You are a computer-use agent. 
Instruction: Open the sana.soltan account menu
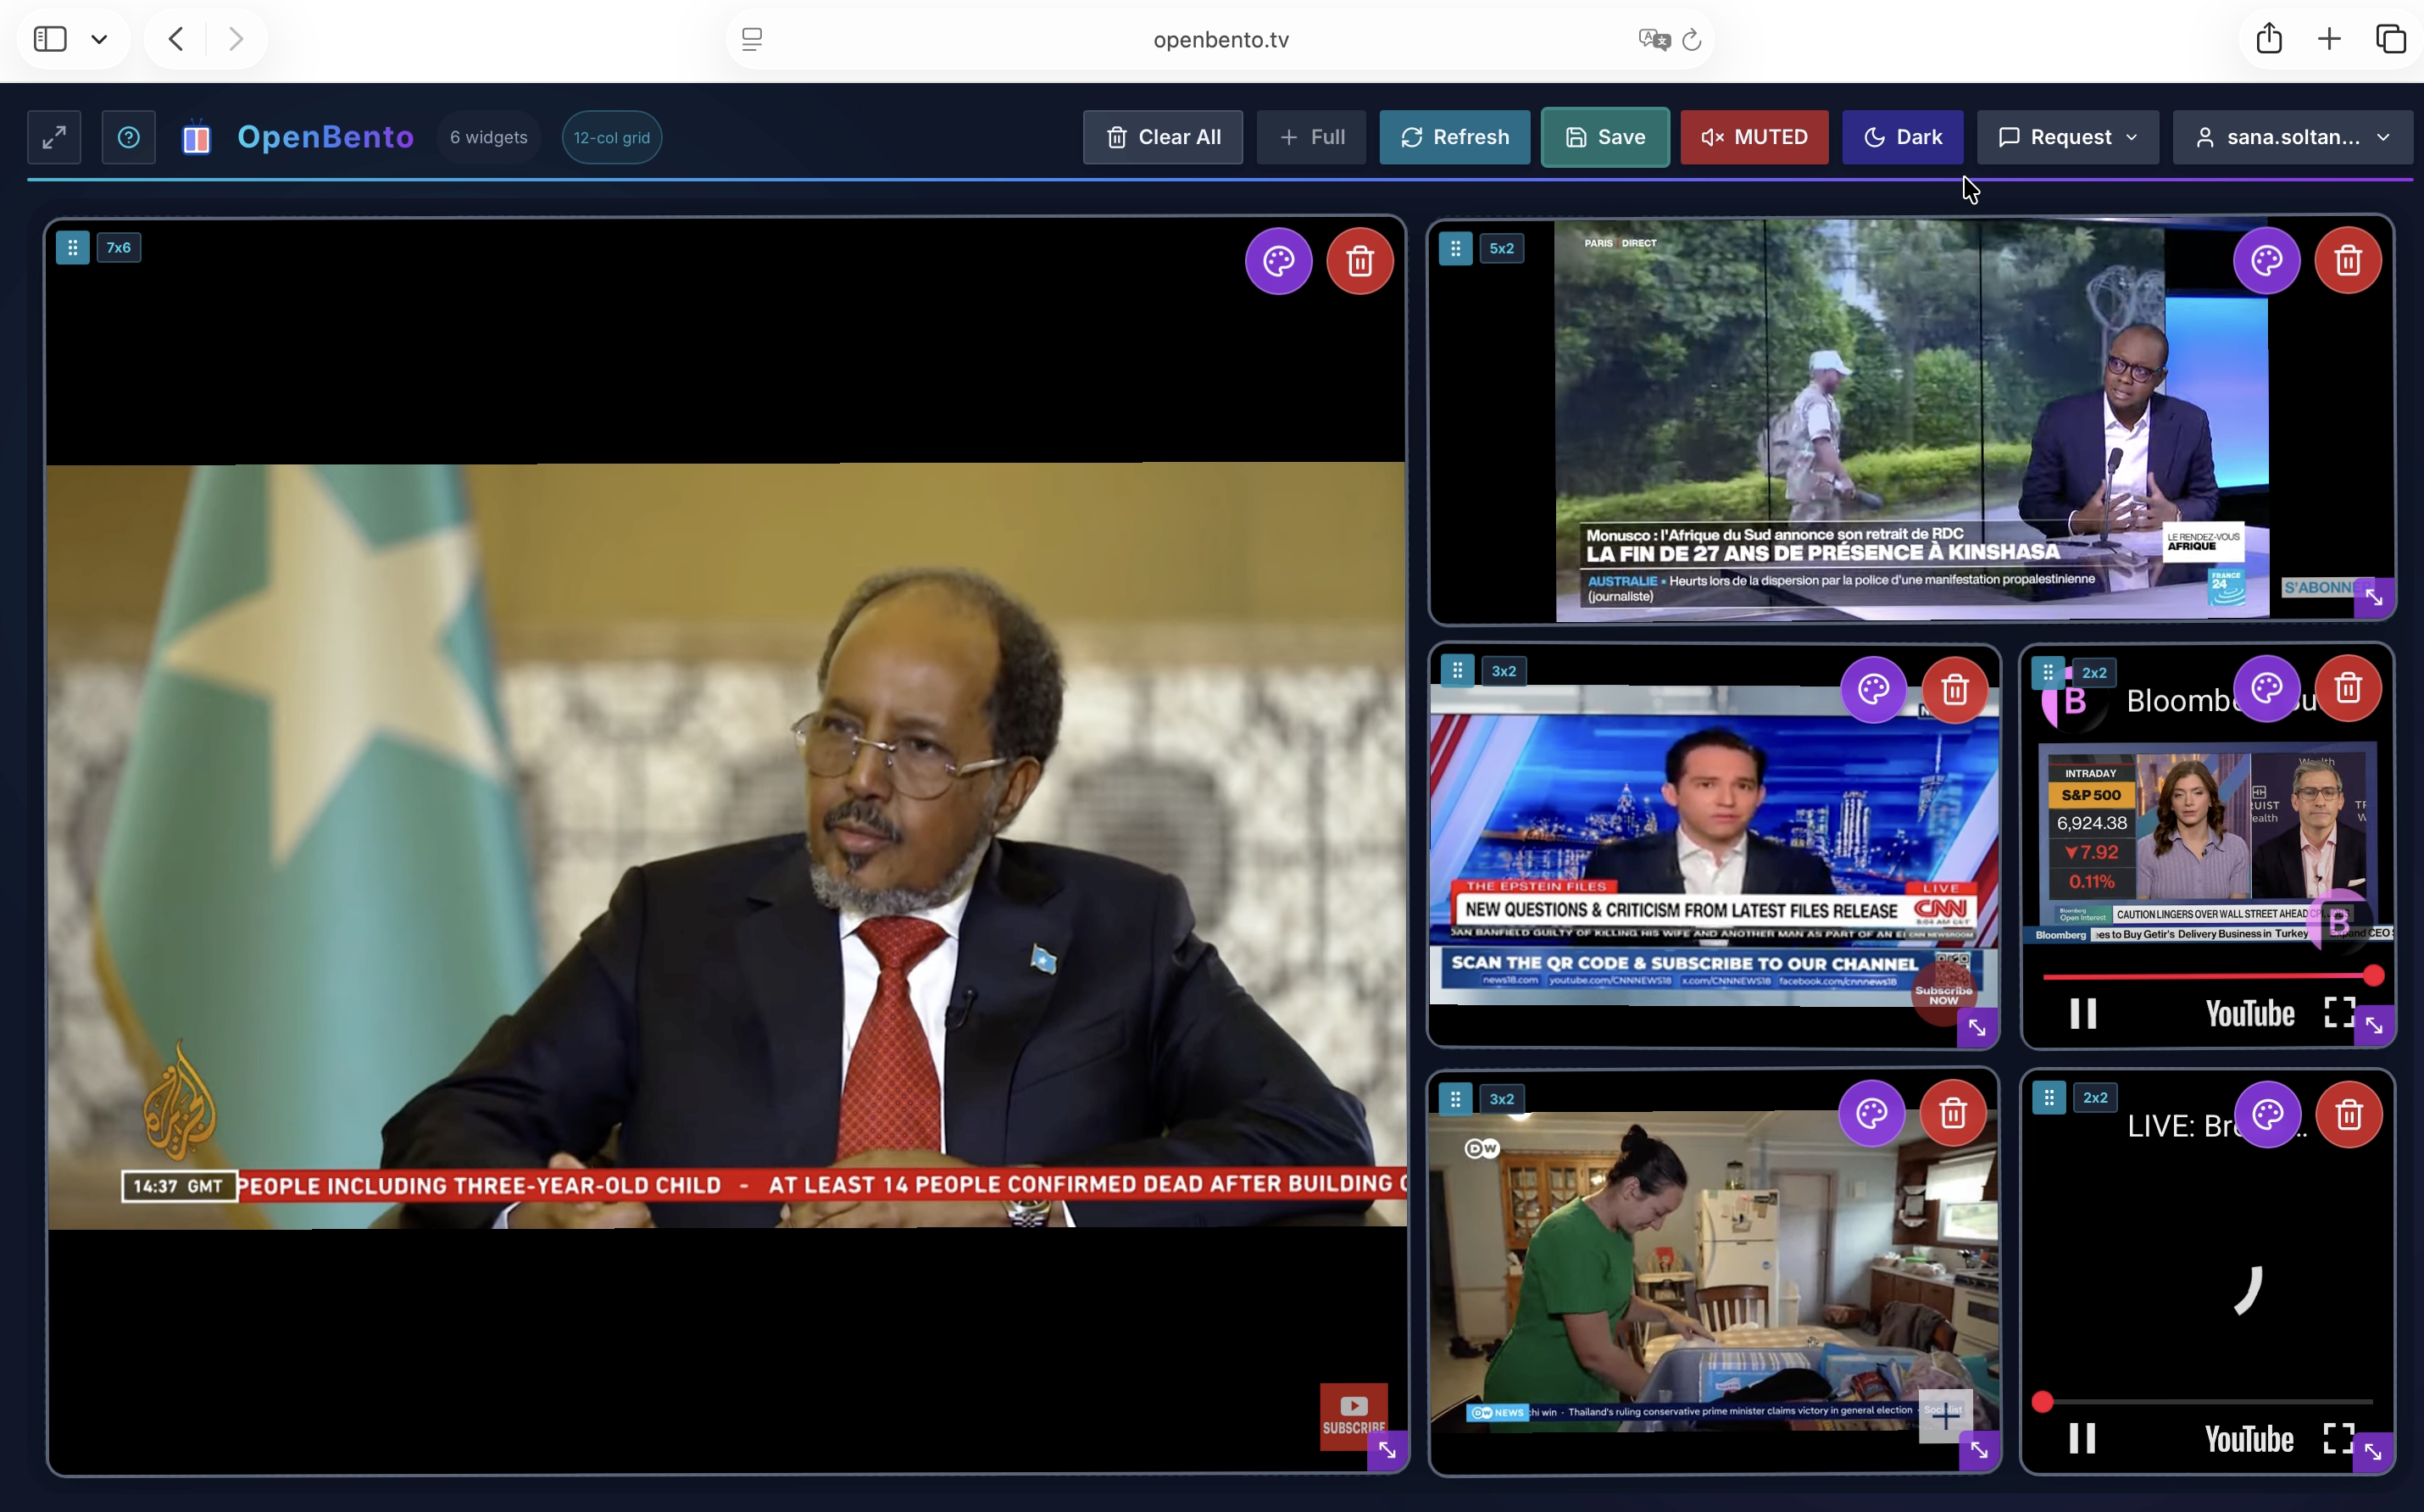tap(2292, 137)
